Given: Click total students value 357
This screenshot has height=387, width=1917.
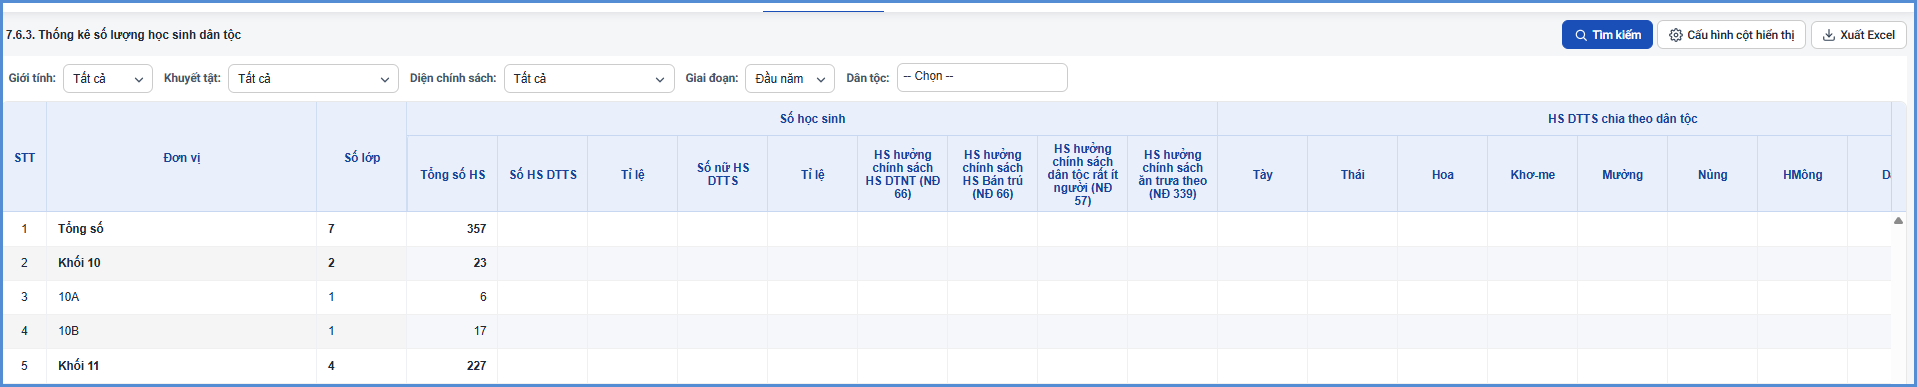Looking at the screenshot, I should pyautogui.click(x=476, y=229).
